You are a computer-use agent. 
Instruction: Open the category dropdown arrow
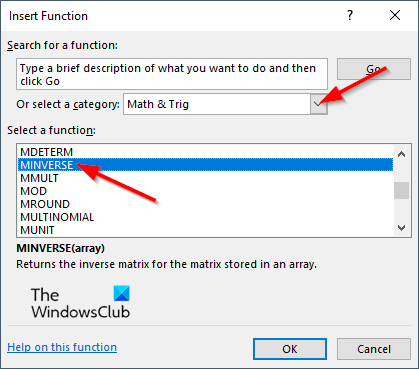point(318,104)
